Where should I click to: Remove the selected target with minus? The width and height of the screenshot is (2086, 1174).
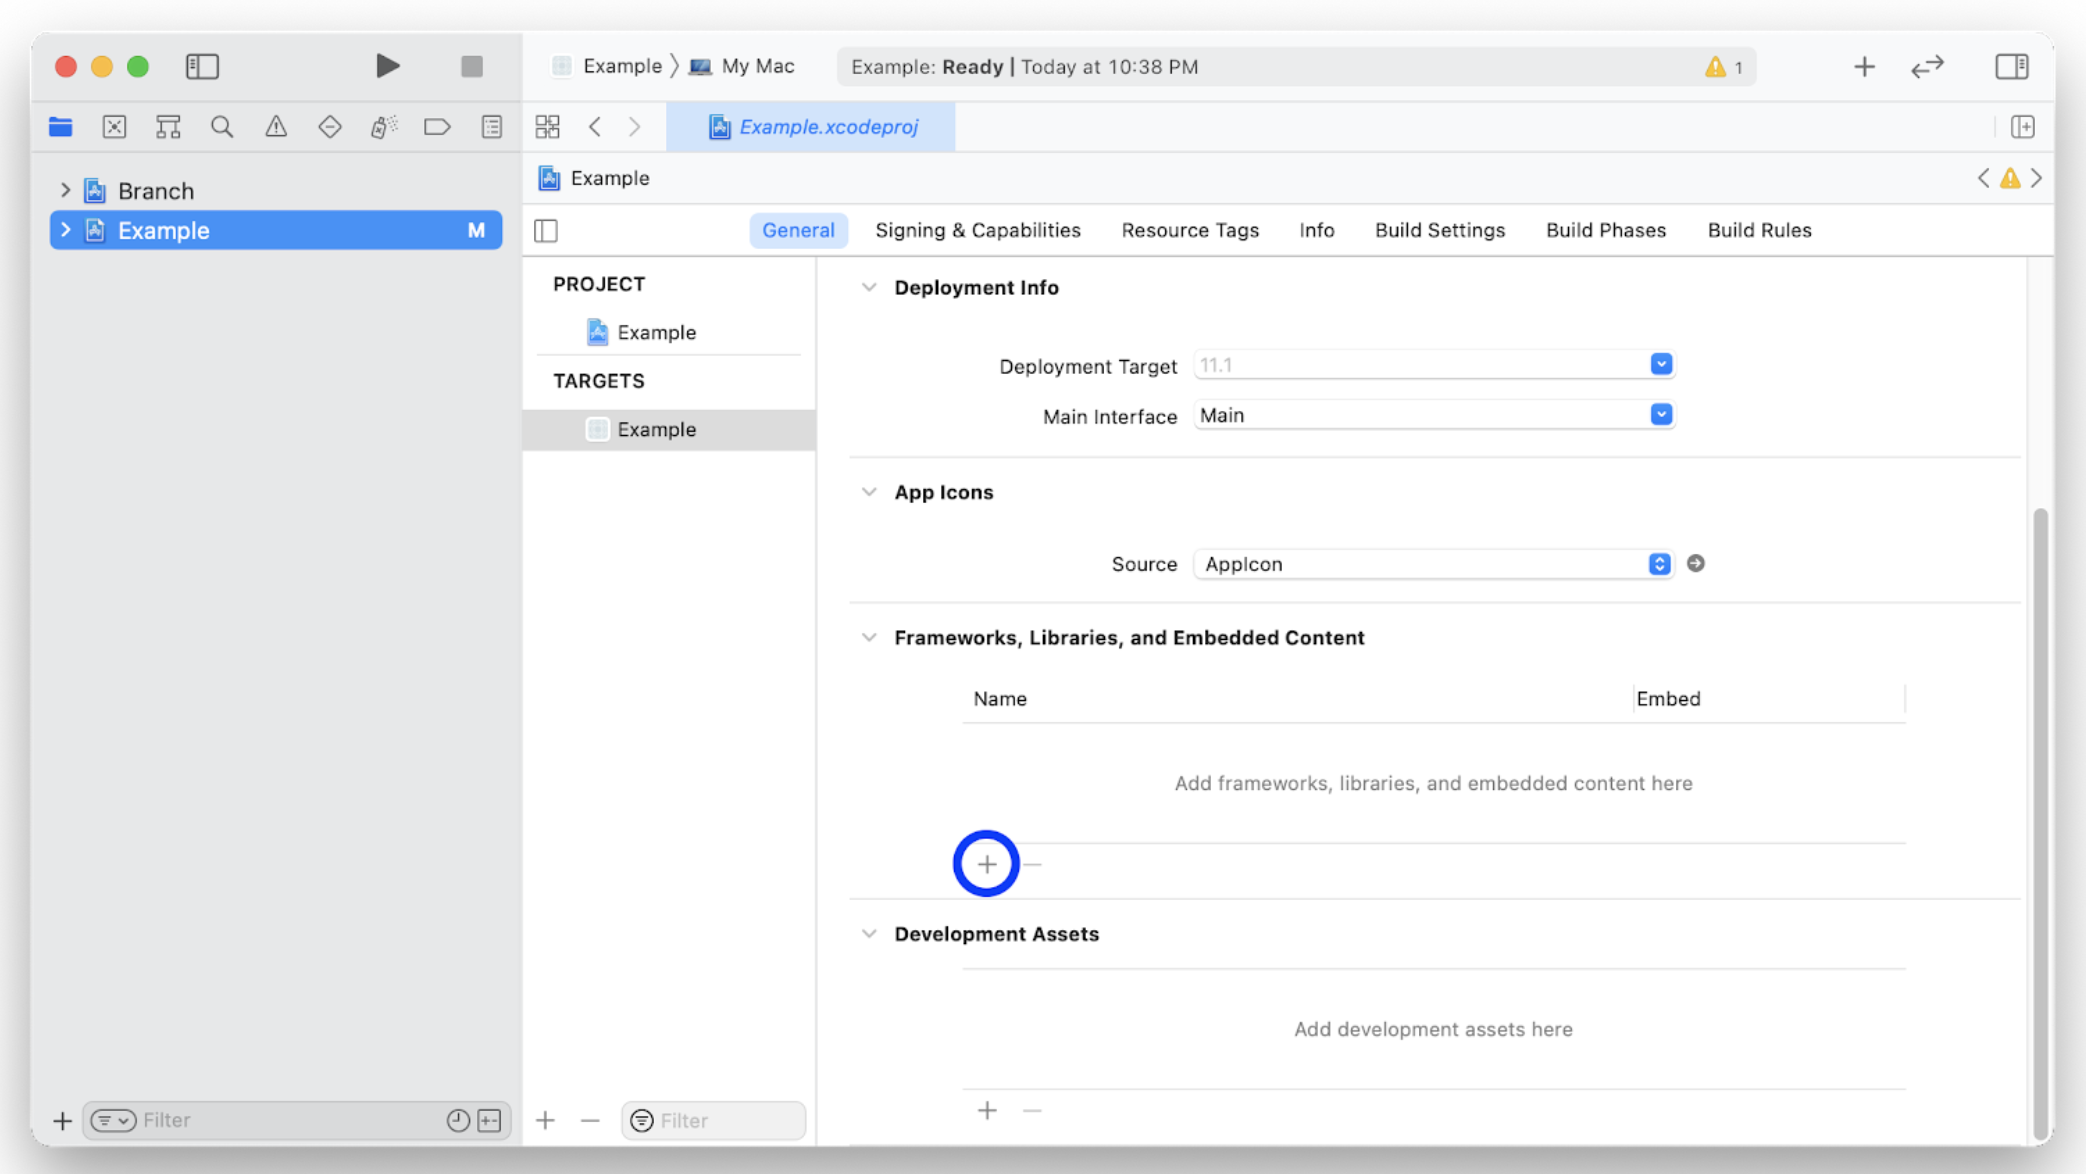coord(590,1120)
